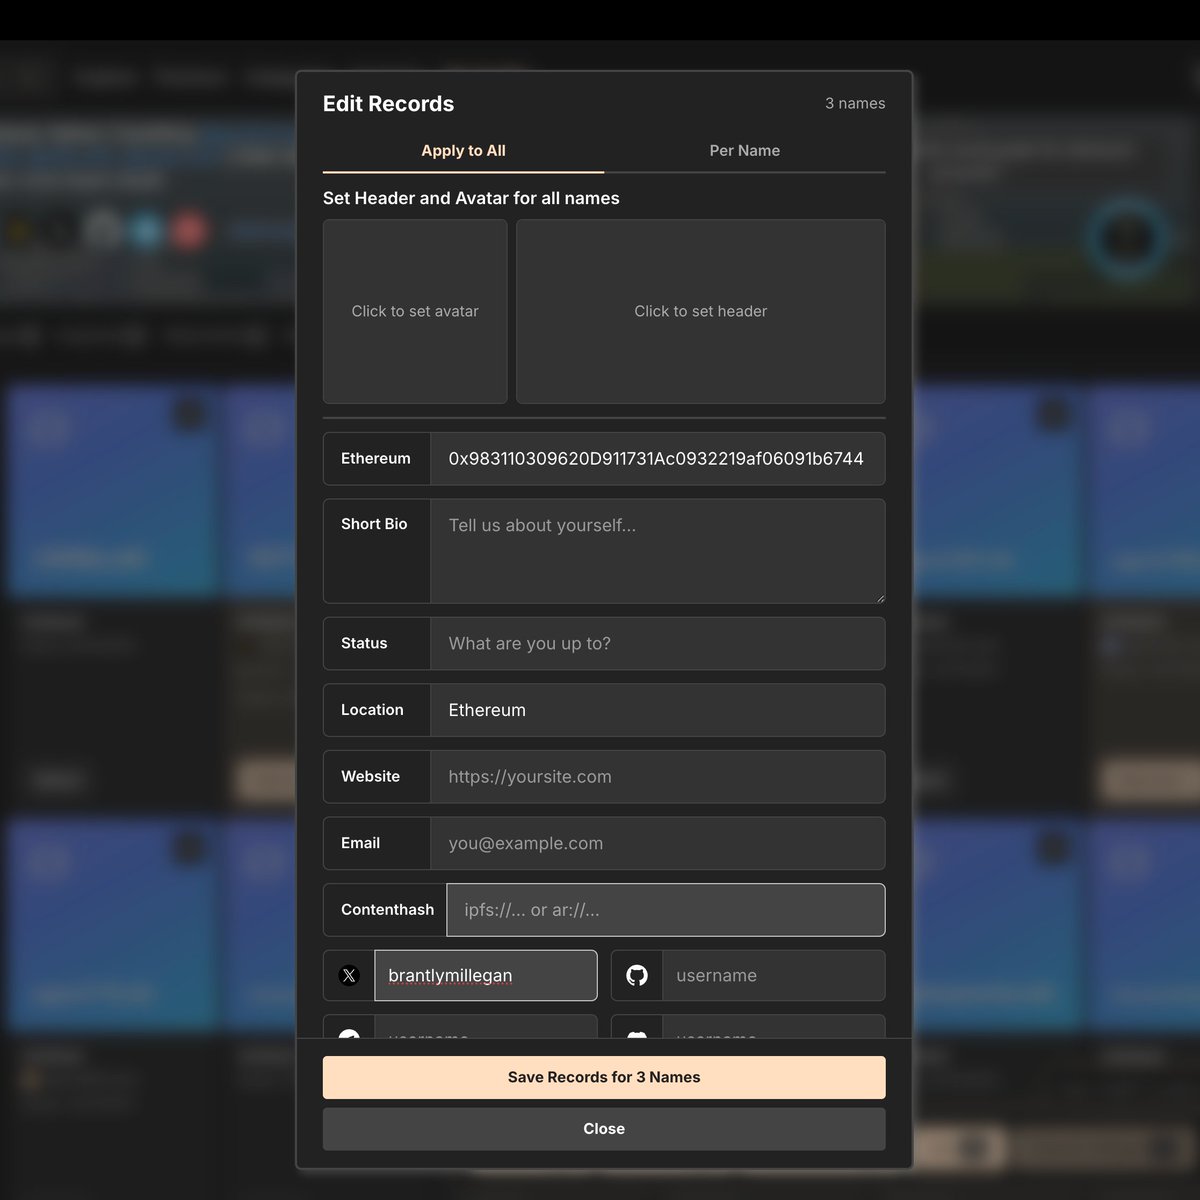
Task: Click the Website input field
Action: (658, 777)
